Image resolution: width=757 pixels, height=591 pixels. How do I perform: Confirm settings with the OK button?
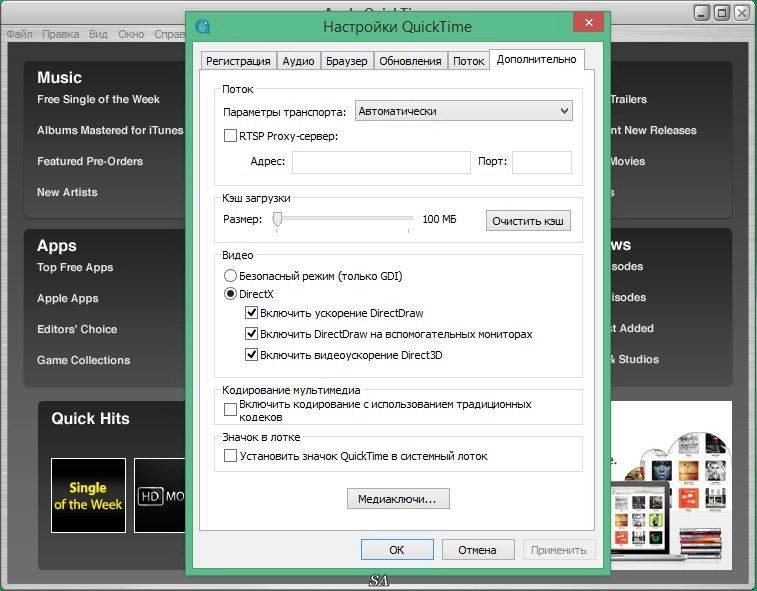[397, 549]
